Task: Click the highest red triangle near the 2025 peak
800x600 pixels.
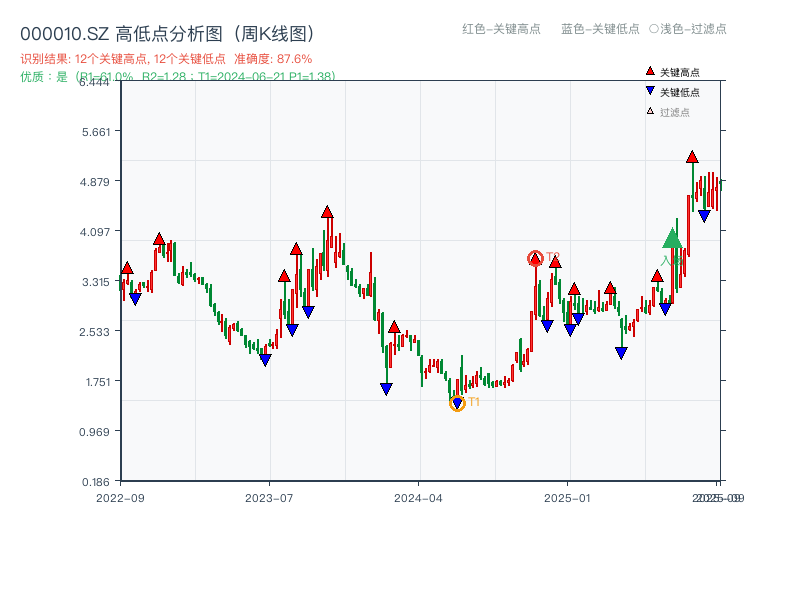Action: (x=690, y=157)
